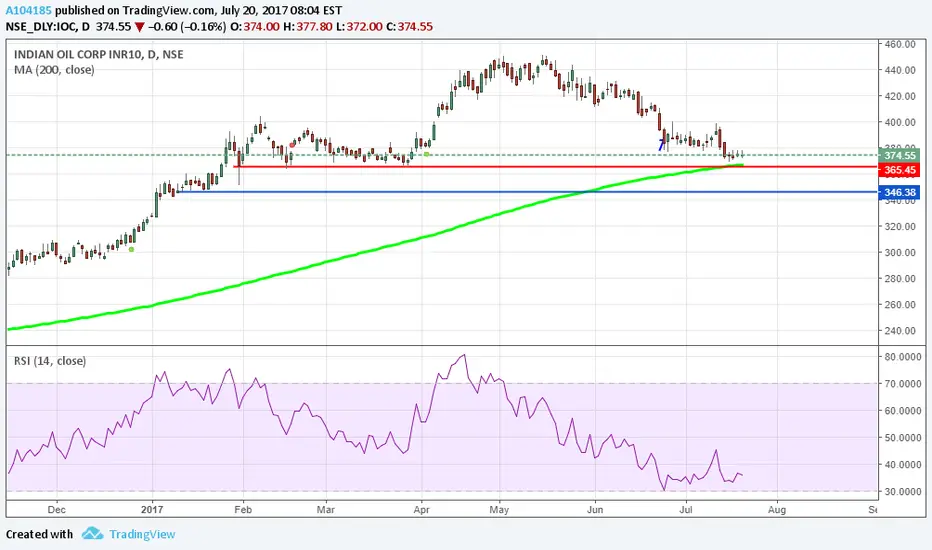Click the RSI (14, close) indicator label
This screenshot has height=550, width=932.
point(50,361)
